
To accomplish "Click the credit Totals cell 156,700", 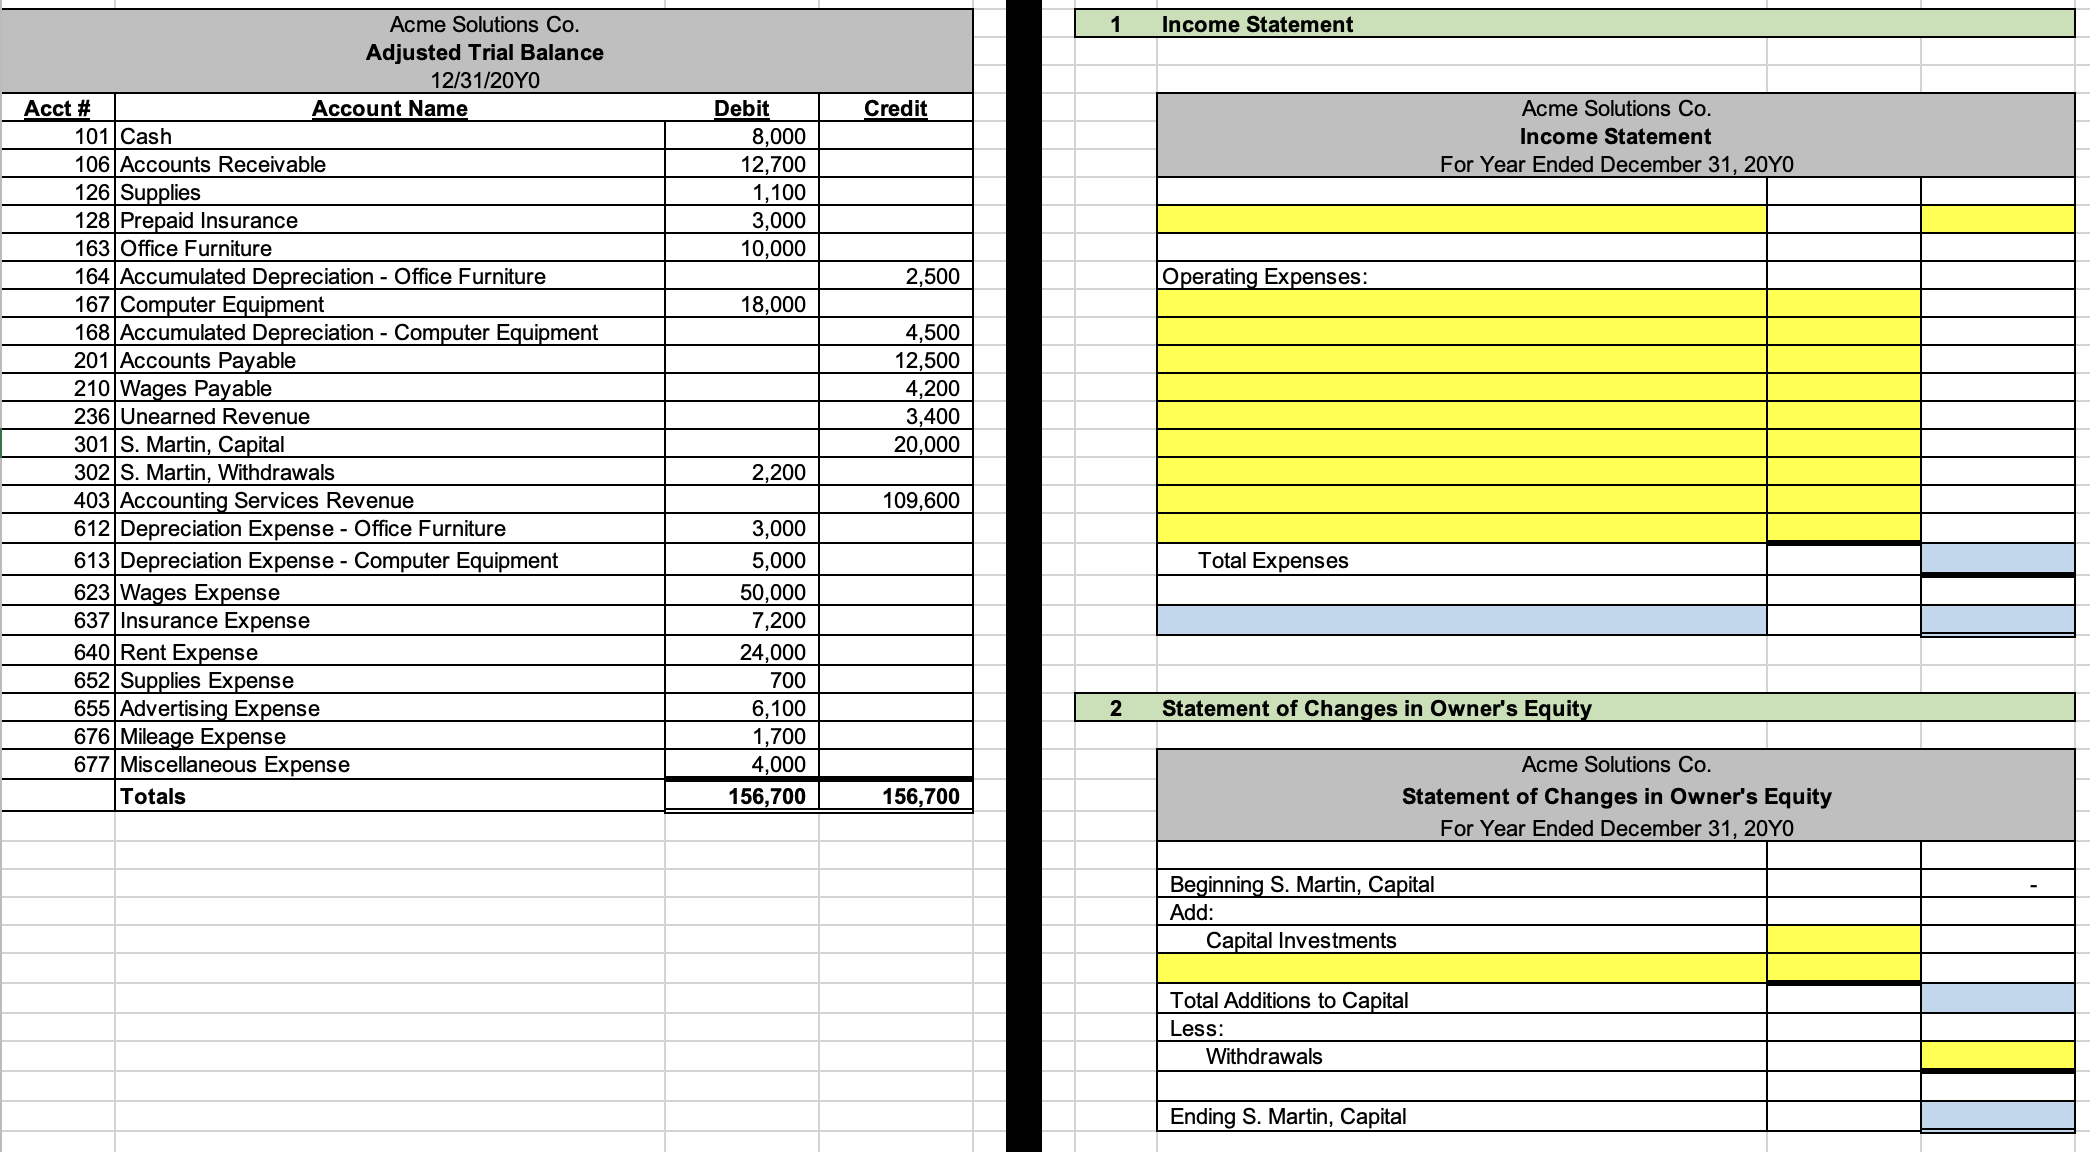I will (896, 796).
